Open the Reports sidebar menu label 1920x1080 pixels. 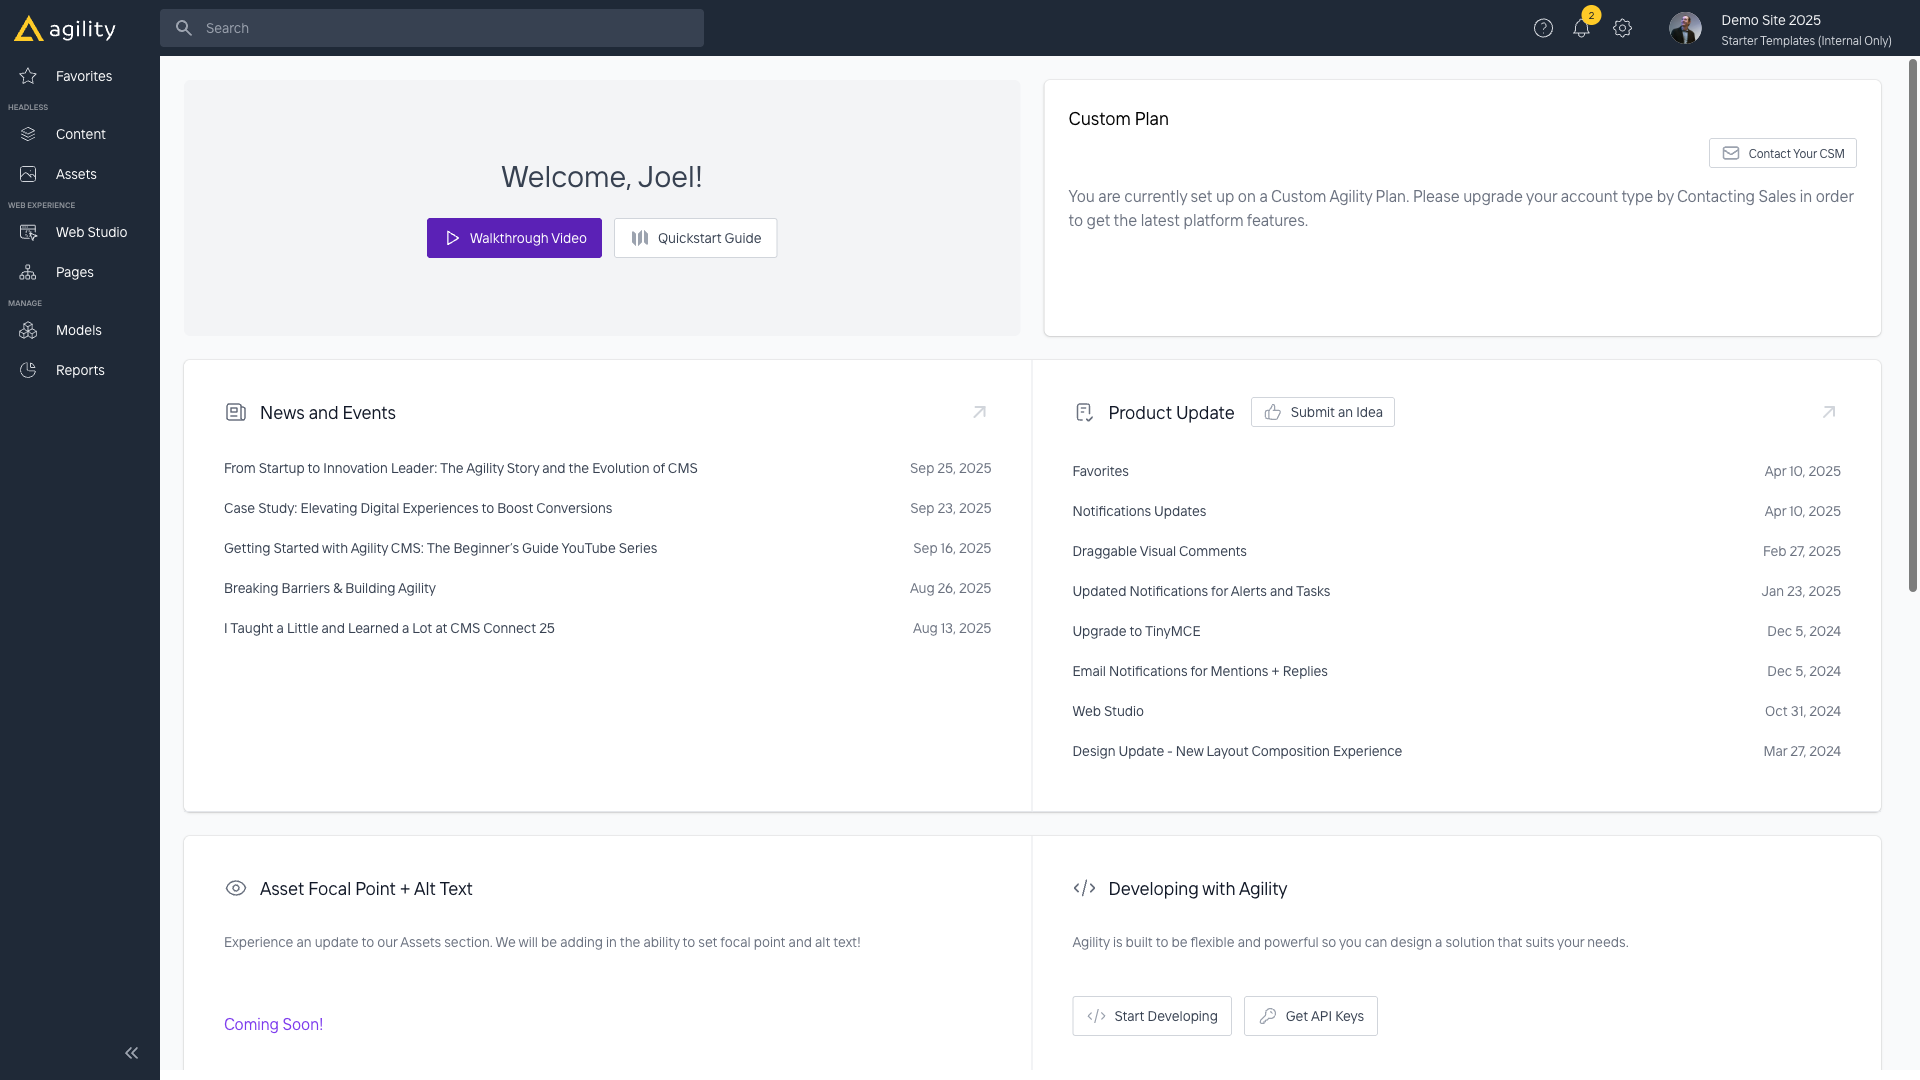point(80,370)
